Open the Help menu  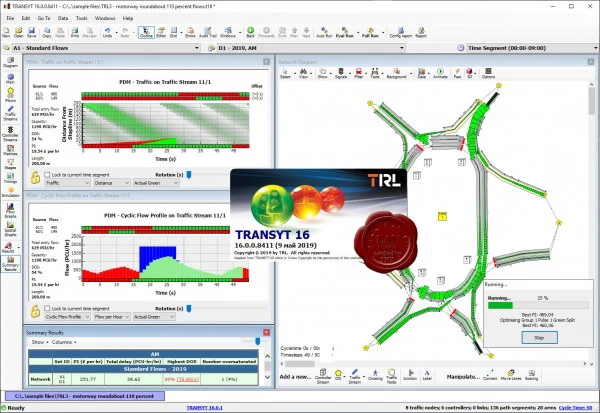[128, 18]
